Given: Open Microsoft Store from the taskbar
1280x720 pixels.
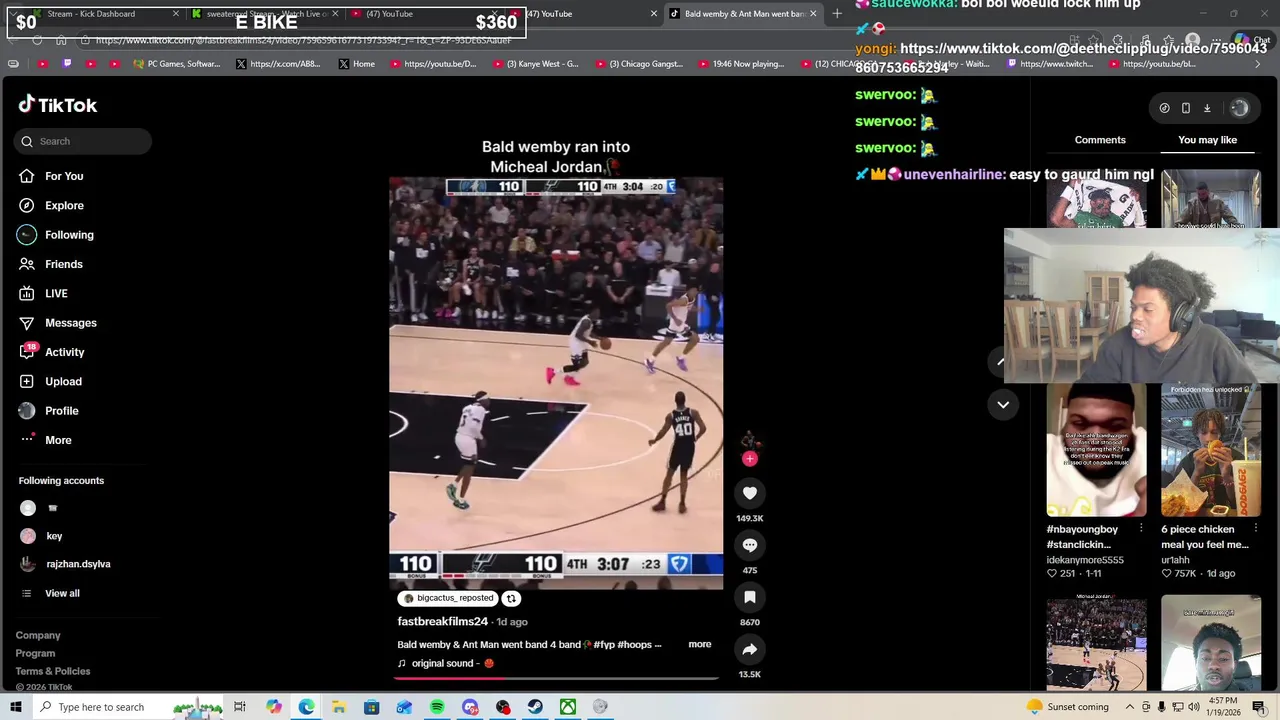Looking at the screenshot, I should tap(372, 707).
